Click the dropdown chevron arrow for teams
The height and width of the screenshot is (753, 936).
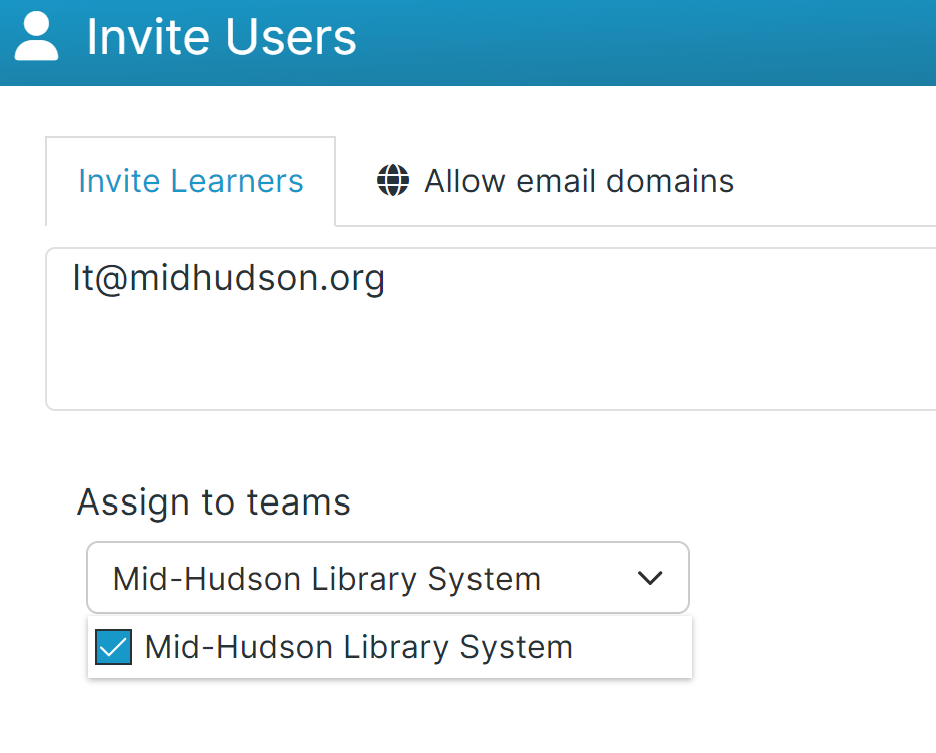click(650, 578)
